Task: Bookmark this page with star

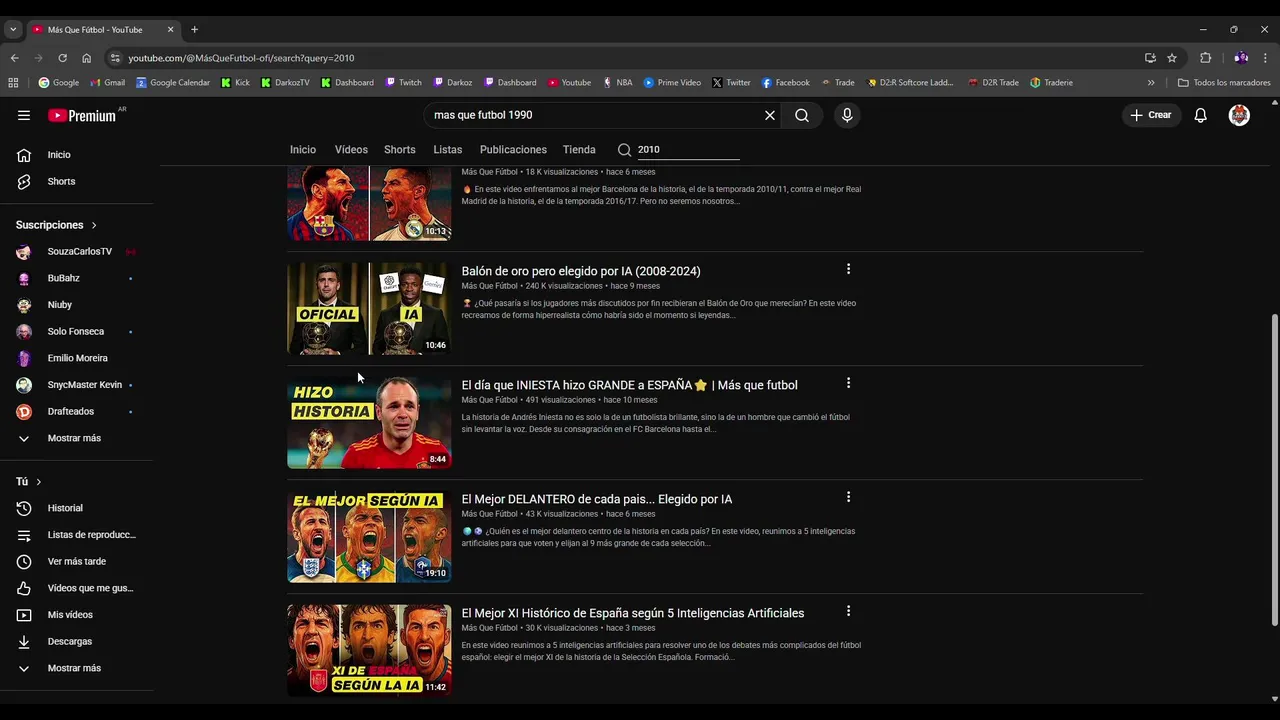Action: 1172,58
